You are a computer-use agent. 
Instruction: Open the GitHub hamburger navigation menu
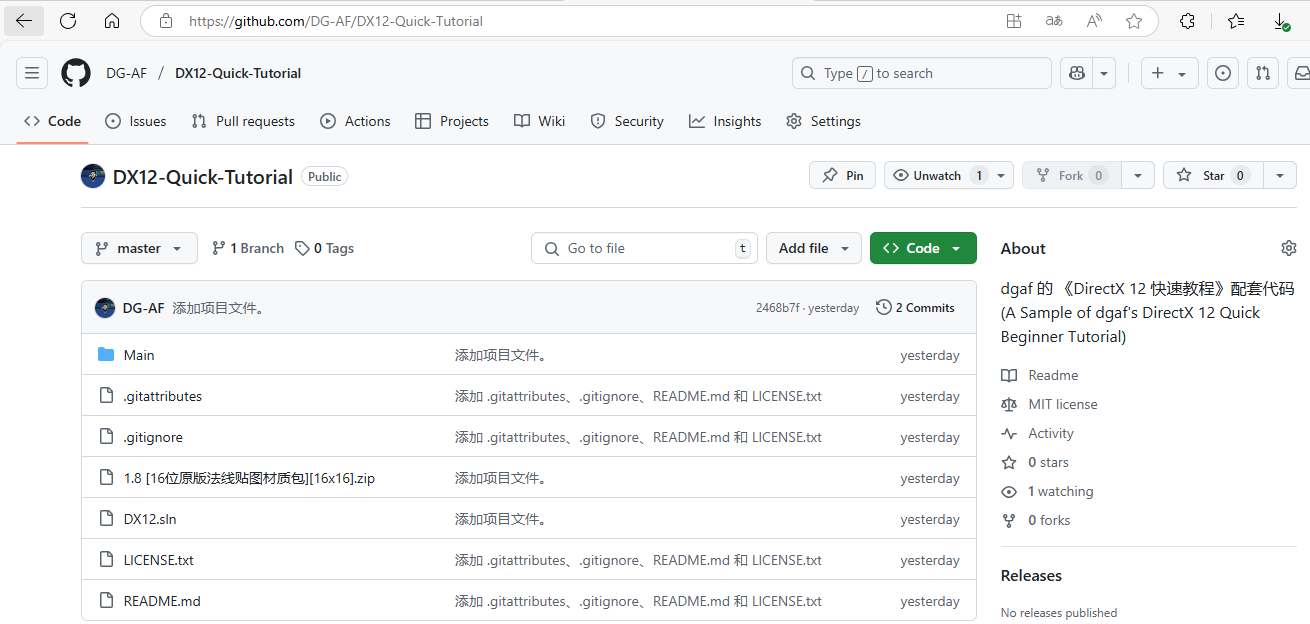pyautogui.click(x=32, y=73)
